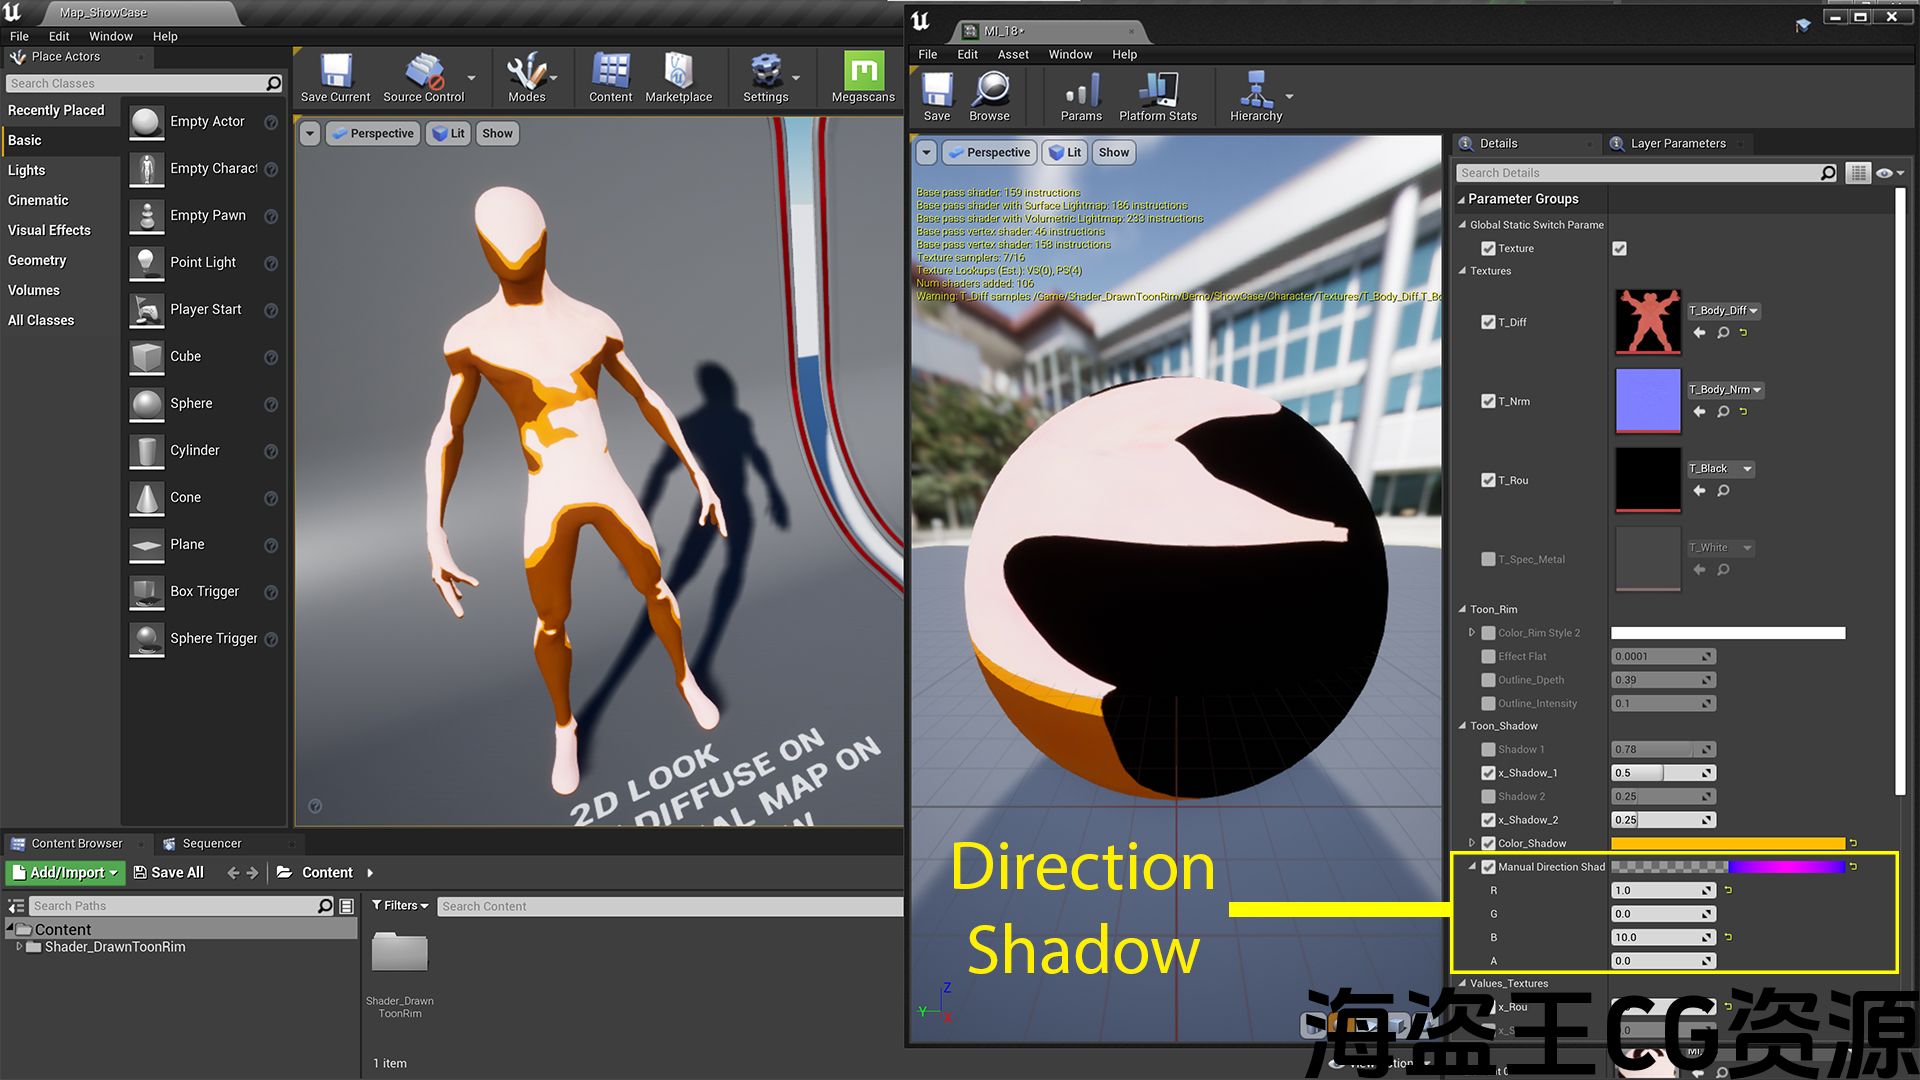Expand the Shader_DrawnToonRim folder tree
1920x1080 pixels.
point(19,947)
